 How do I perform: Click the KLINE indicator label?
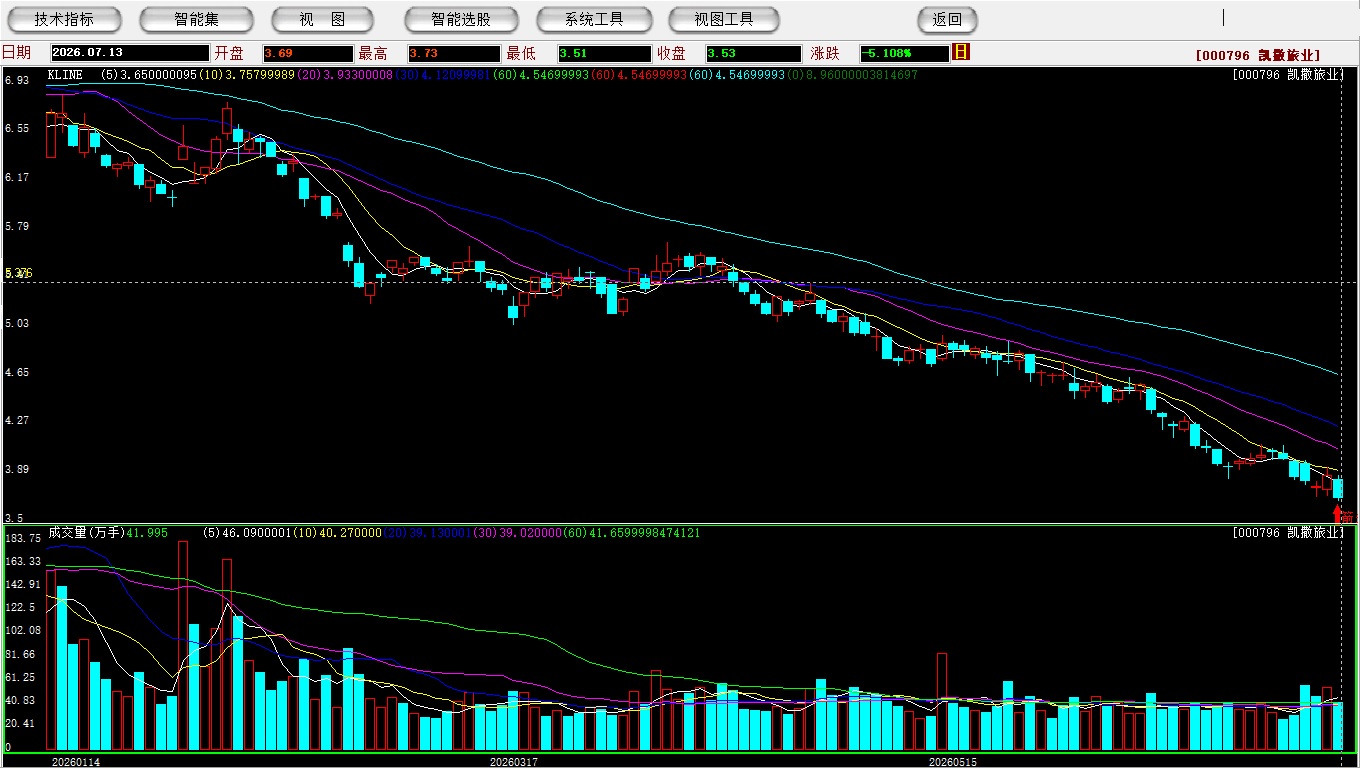click(x=65, y=75)
